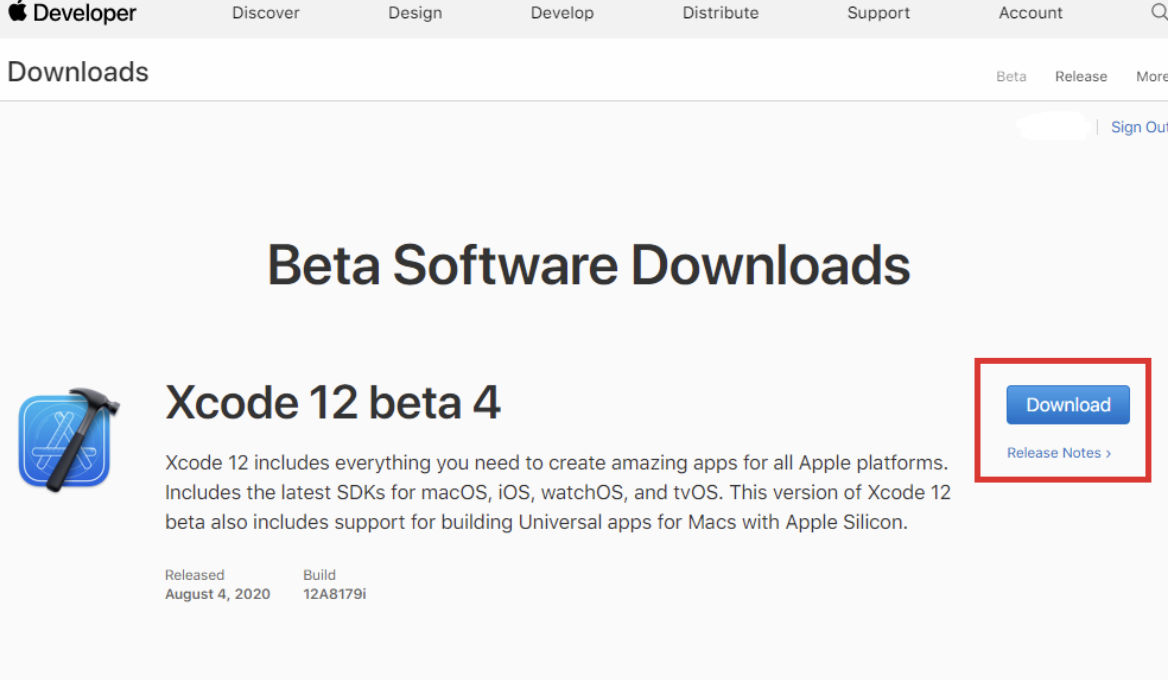Open the Develop menu
Viewport: 1168px width, 680px height.
[x=562, y=13]
